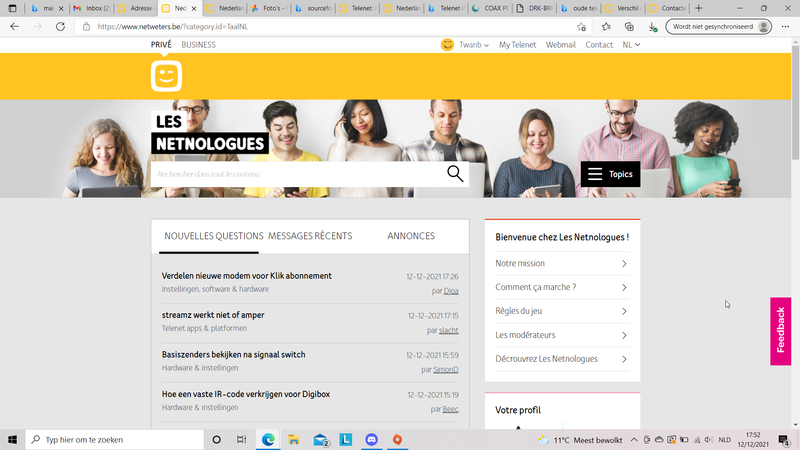Expand Les modérateurs chevron
Viewport: 800px width, 450px height.
point(624,335)
